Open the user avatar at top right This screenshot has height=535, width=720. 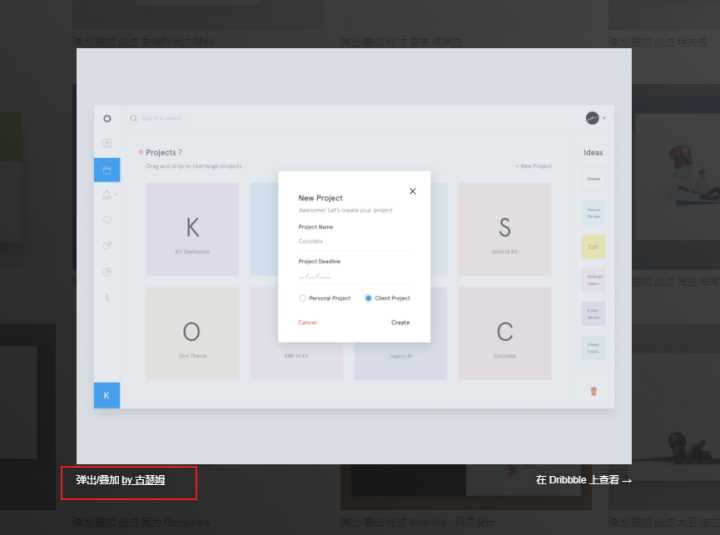592,118
